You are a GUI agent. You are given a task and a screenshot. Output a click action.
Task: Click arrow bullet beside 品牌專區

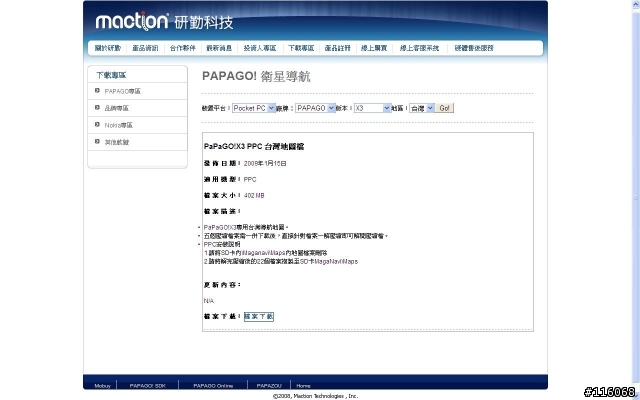(x=97, y=108)
